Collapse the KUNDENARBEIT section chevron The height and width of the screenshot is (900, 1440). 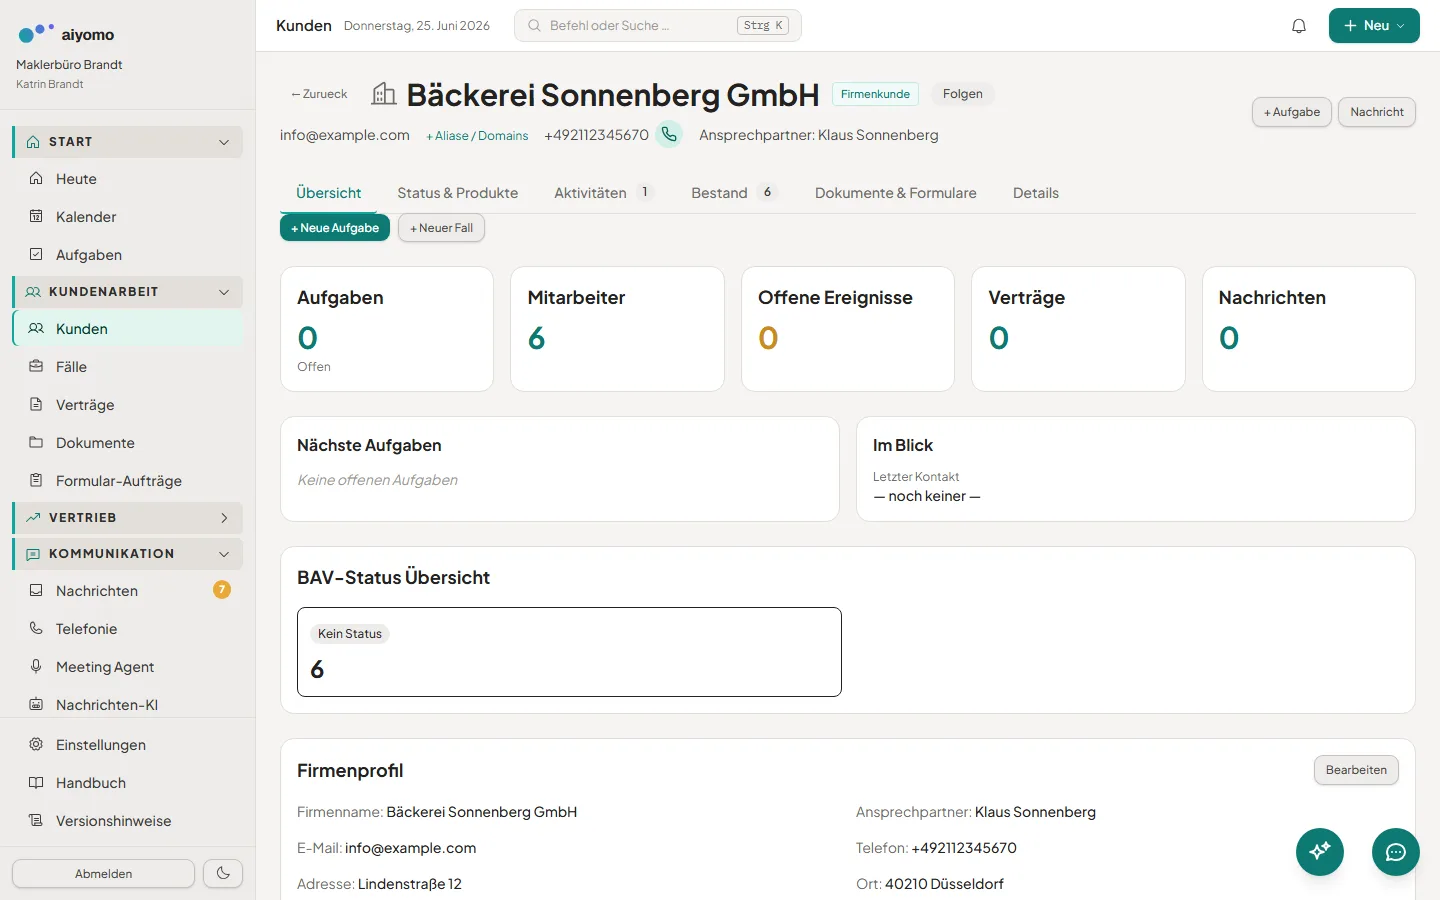(224, 292)
